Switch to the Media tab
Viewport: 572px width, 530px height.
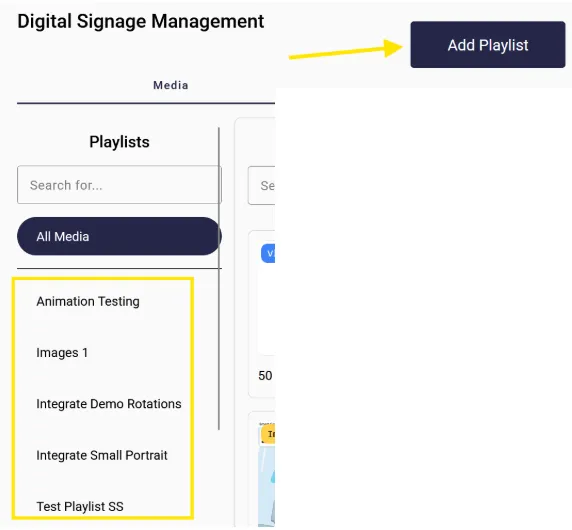pos(170,85)
